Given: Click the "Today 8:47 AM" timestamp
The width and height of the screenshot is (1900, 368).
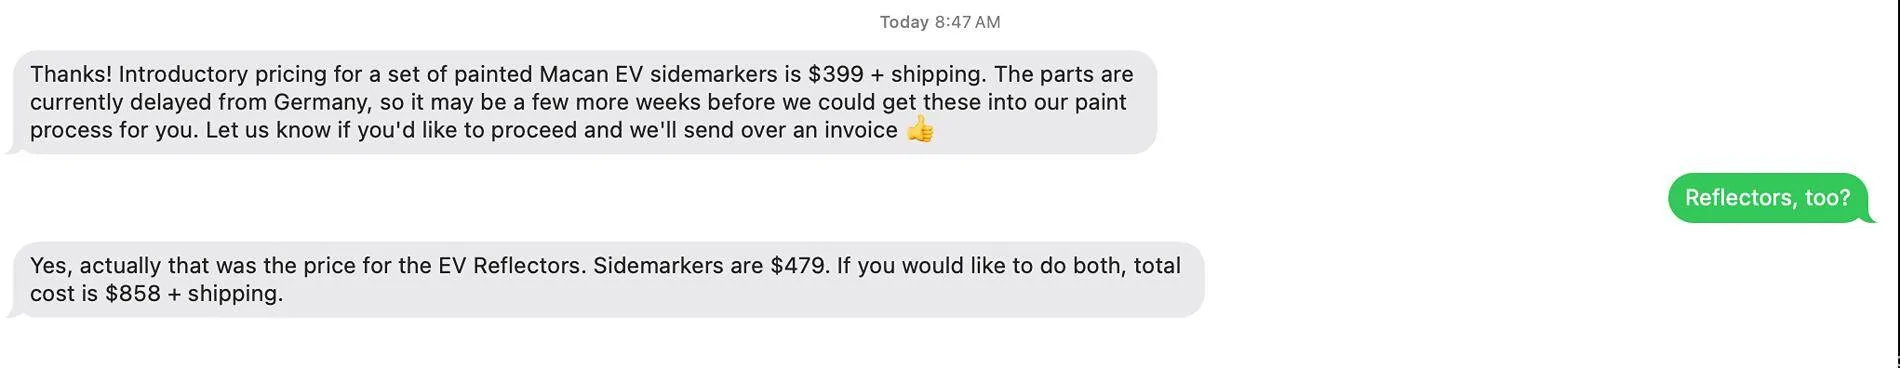Looking at the screenshot, I should [940, 22].
